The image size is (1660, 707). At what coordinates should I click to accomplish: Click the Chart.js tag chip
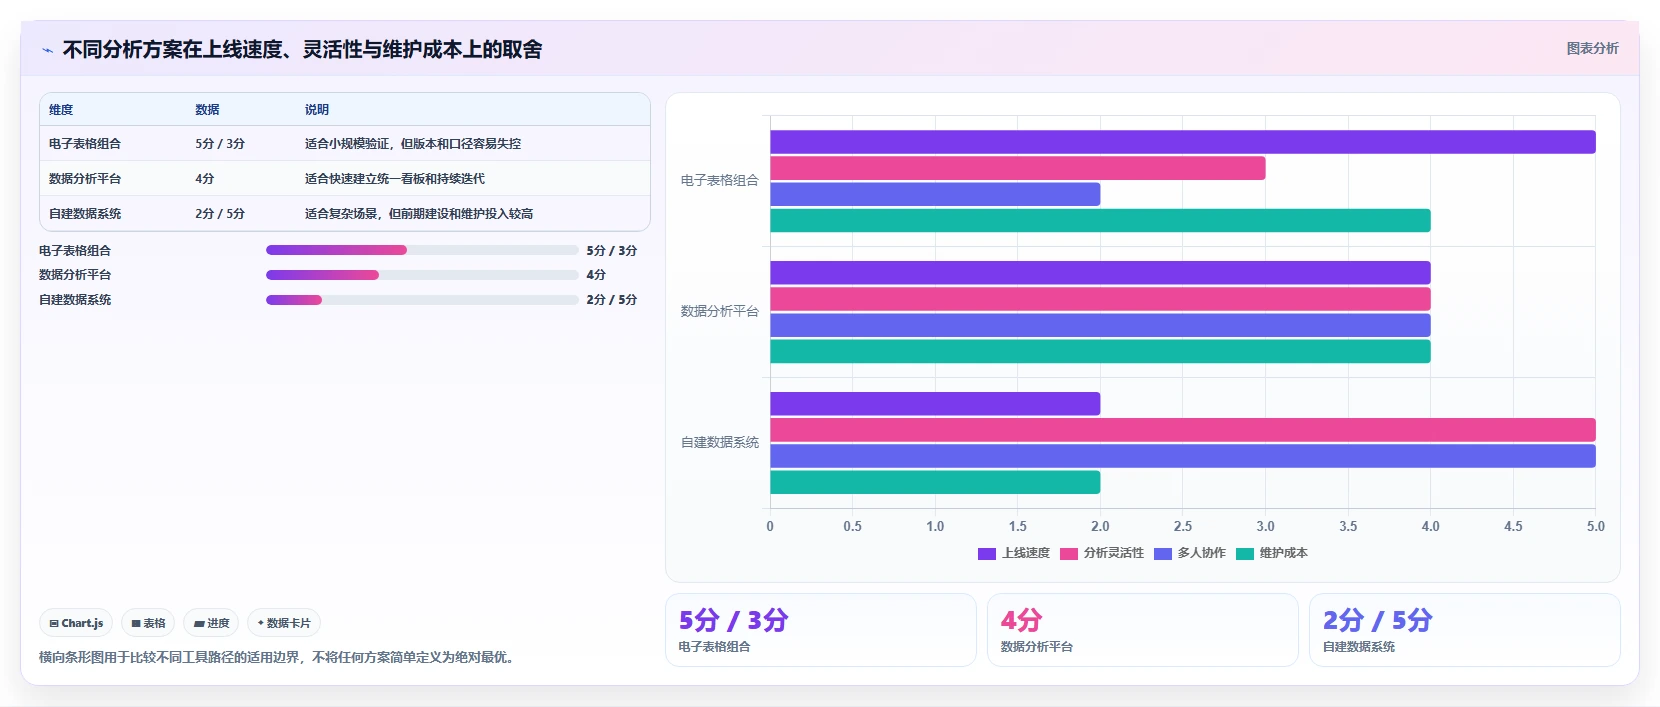(x=76, y=623)
